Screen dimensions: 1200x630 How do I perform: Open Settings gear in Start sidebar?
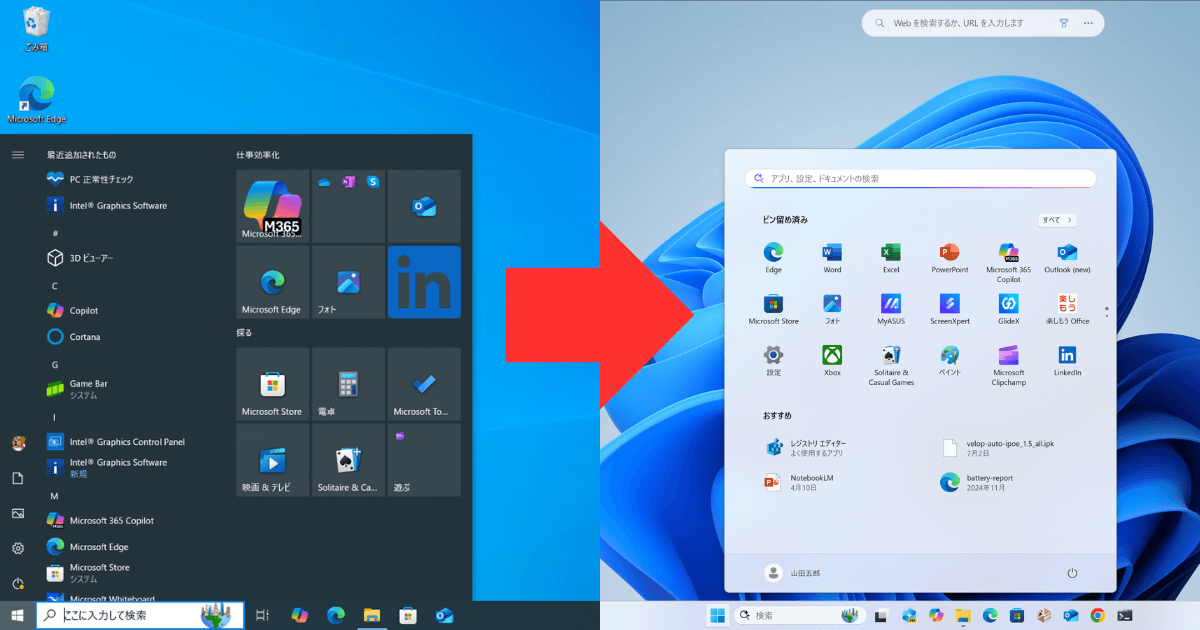(x=18, y=548)
